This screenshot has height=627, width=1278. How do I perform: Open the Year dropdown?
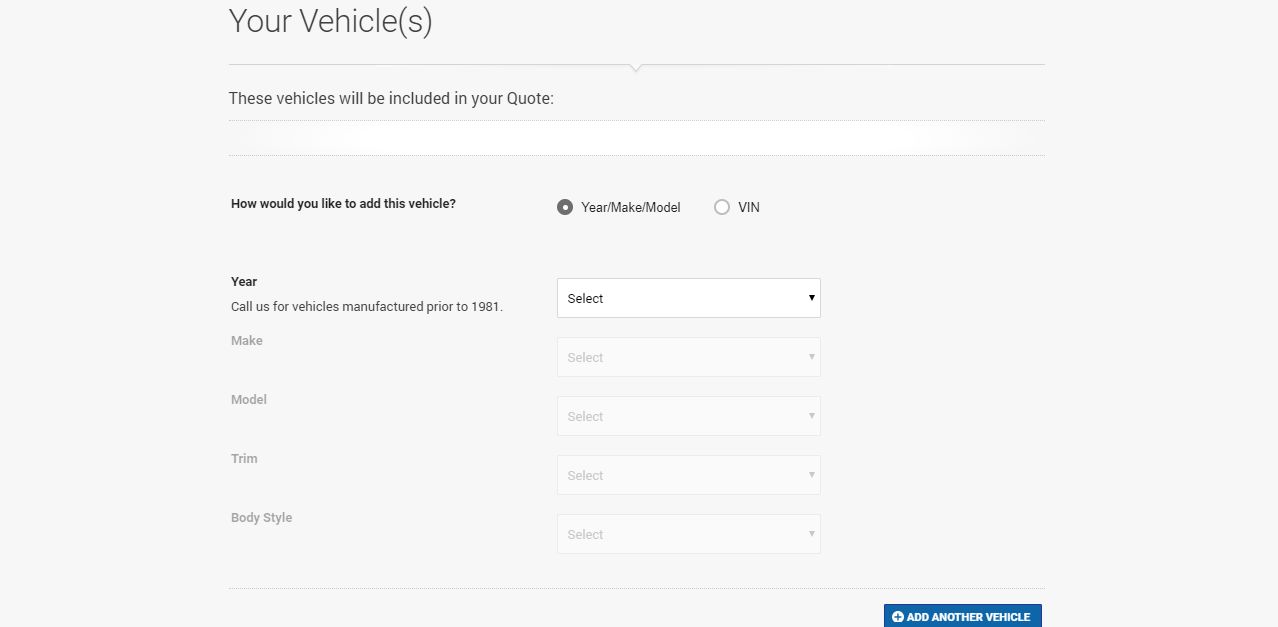pyautogui.click(x=688, y=298)
